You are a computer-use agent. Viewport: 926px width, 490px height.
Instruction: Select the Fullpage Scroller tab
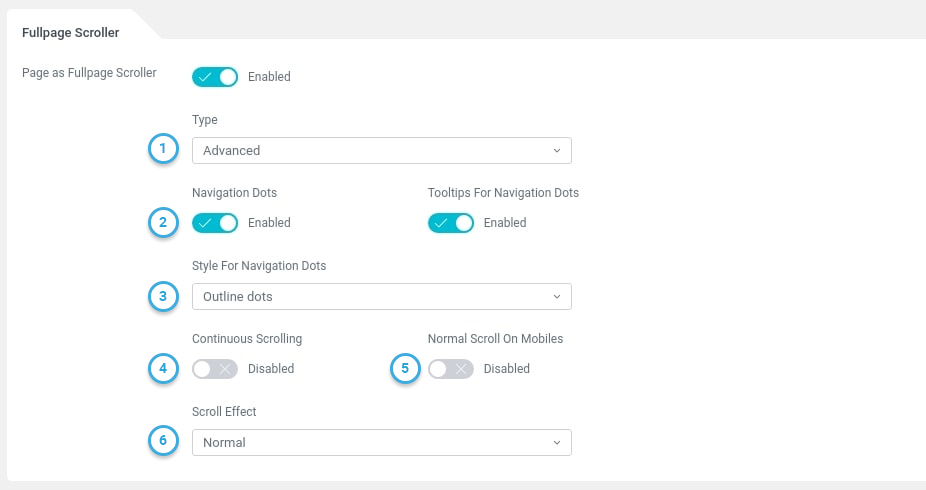point(71,33)
